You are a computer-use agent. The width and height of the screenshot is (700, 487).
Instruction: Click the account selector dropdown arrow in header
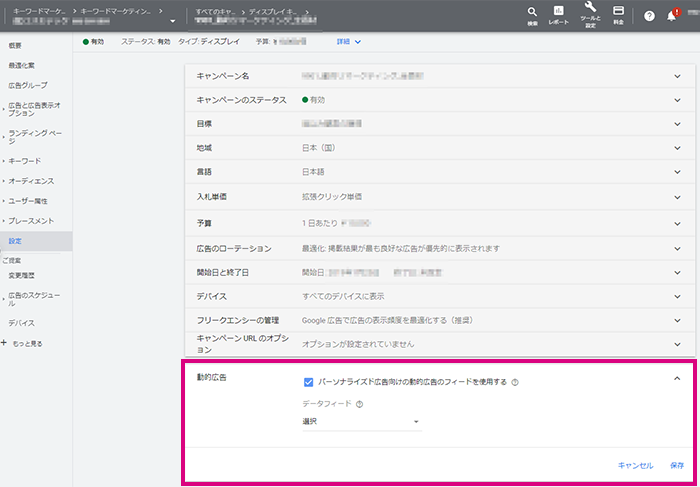173,21
